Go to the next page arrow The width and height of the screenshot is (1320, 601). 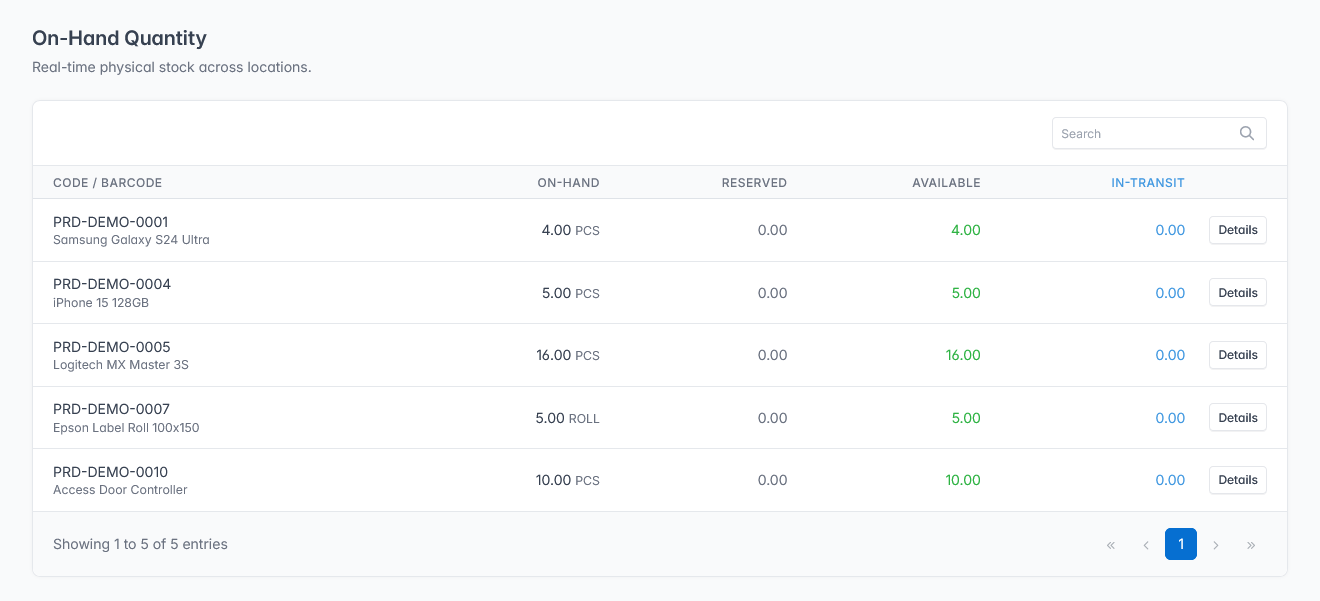point(1216,545)
